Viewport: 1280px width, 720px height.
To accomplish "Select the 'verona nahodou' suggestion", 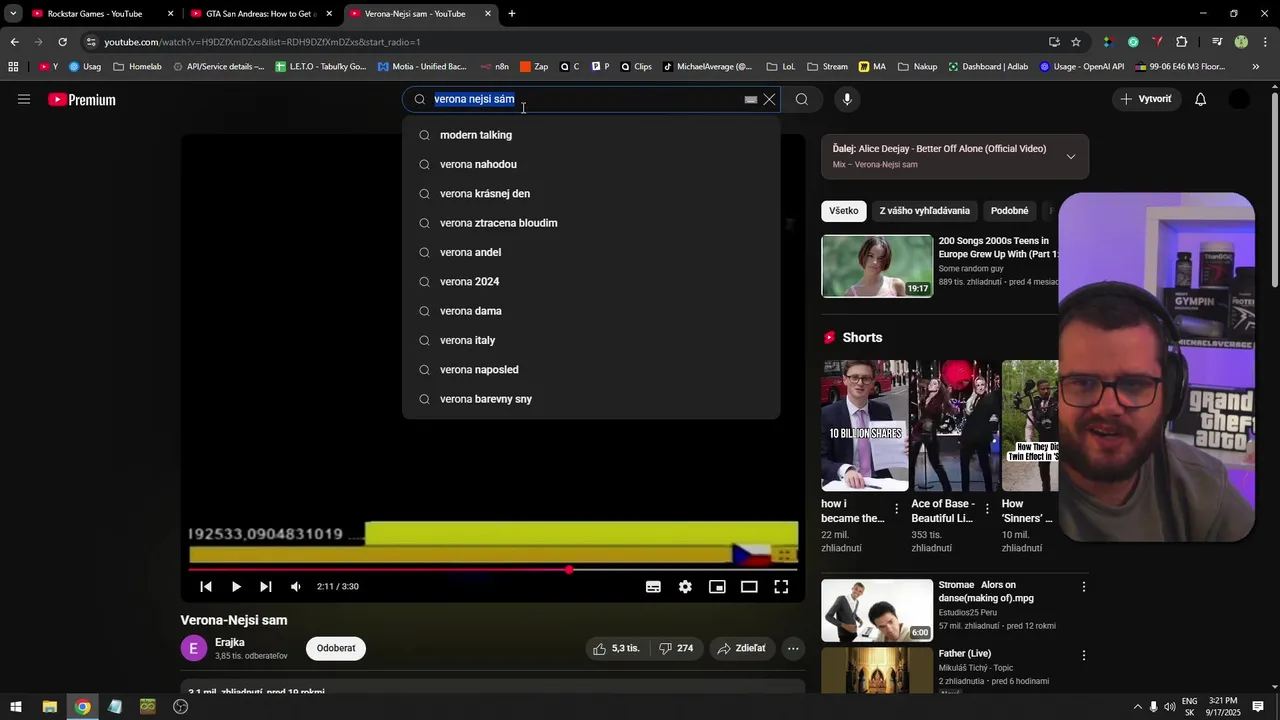I will (591, 164).
